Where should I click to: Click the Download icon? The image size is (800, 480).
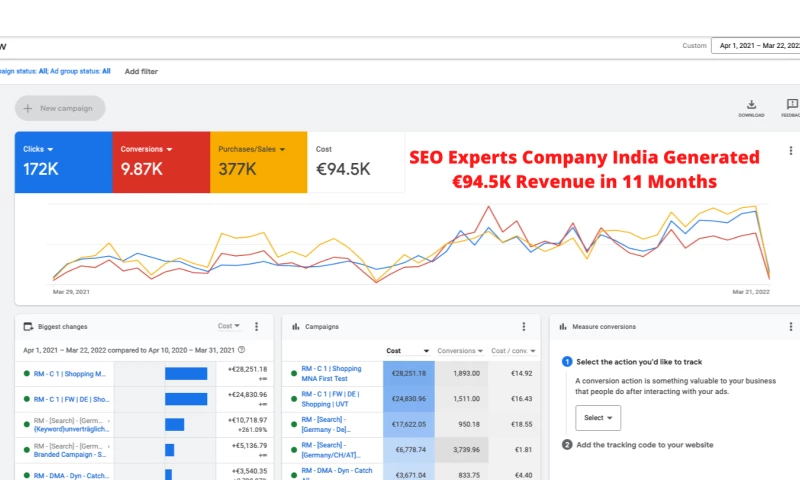[x=751, y=108]
